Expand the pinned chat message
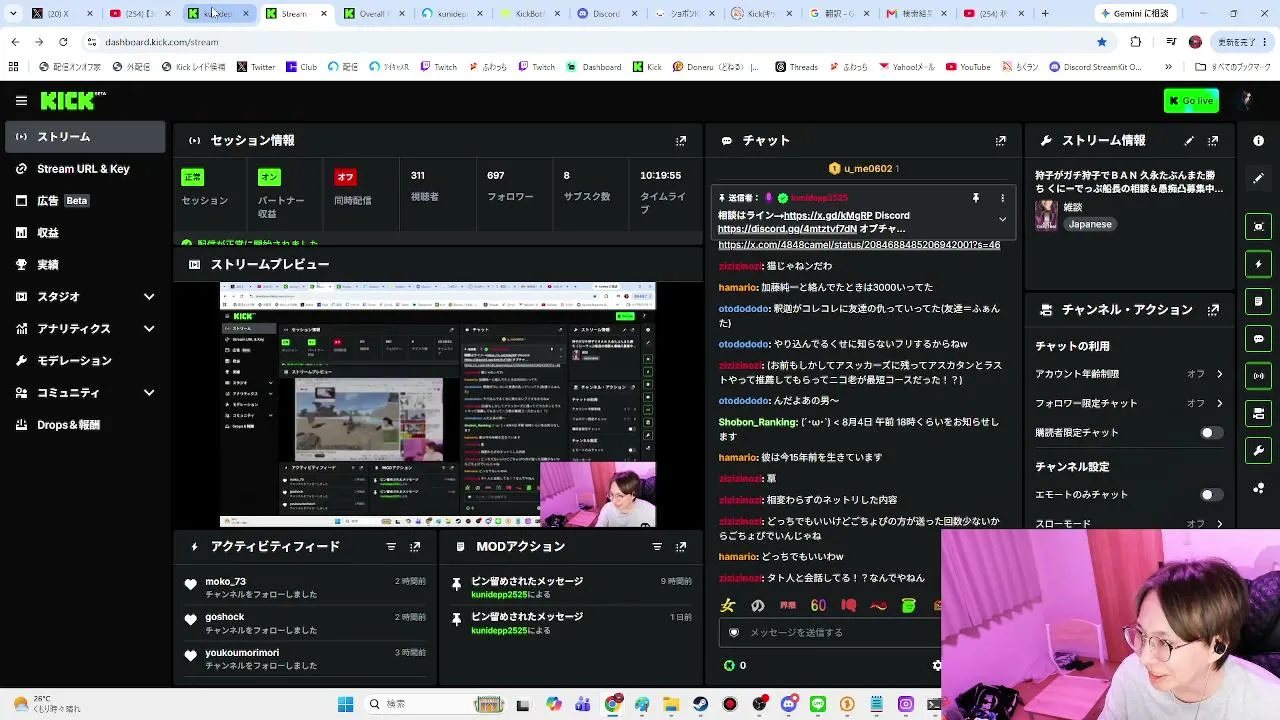The height and width of the screenshot is (720, 1280). click(1002, 219)
